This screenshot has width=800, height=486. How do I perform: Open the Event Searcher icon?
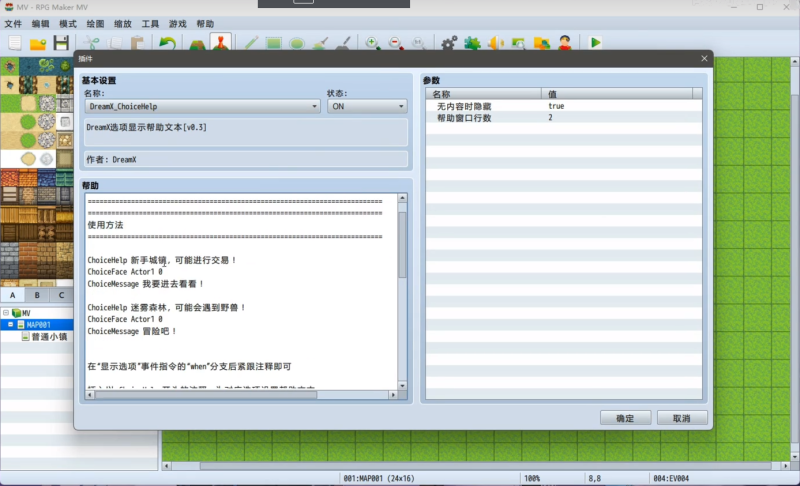[519, 43]
